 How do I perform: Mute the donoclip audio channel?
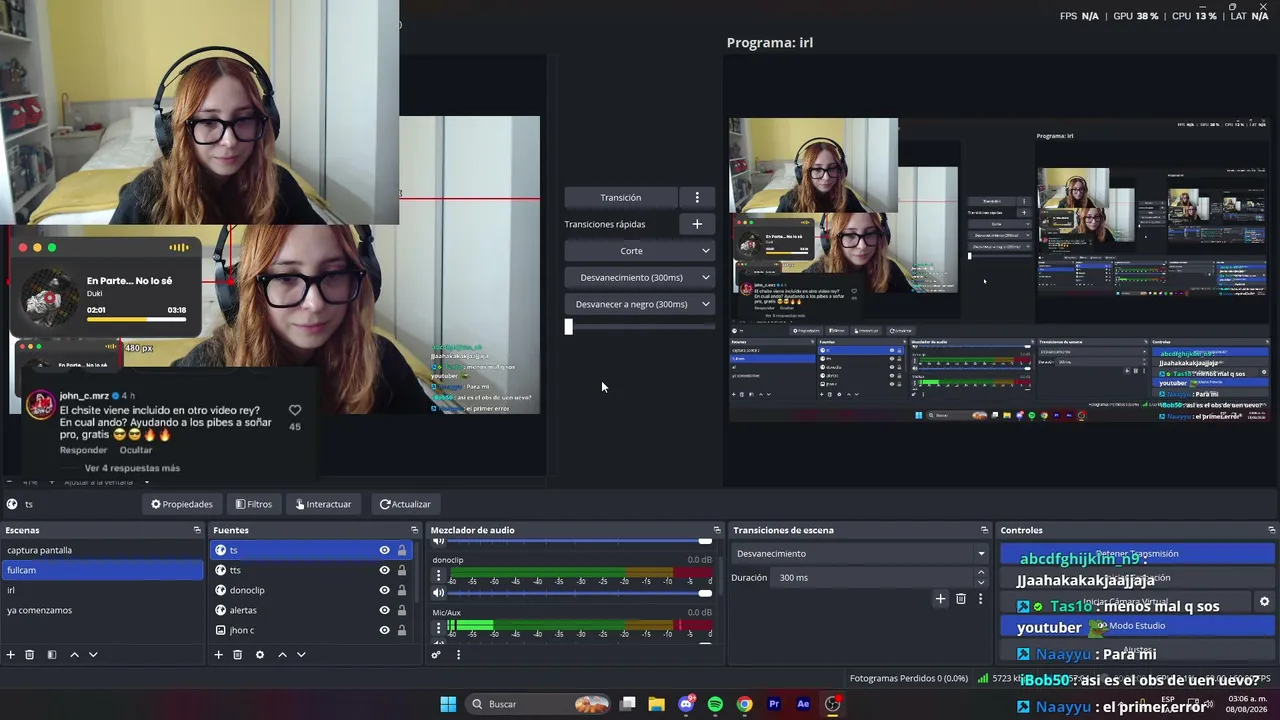(438, 593)
